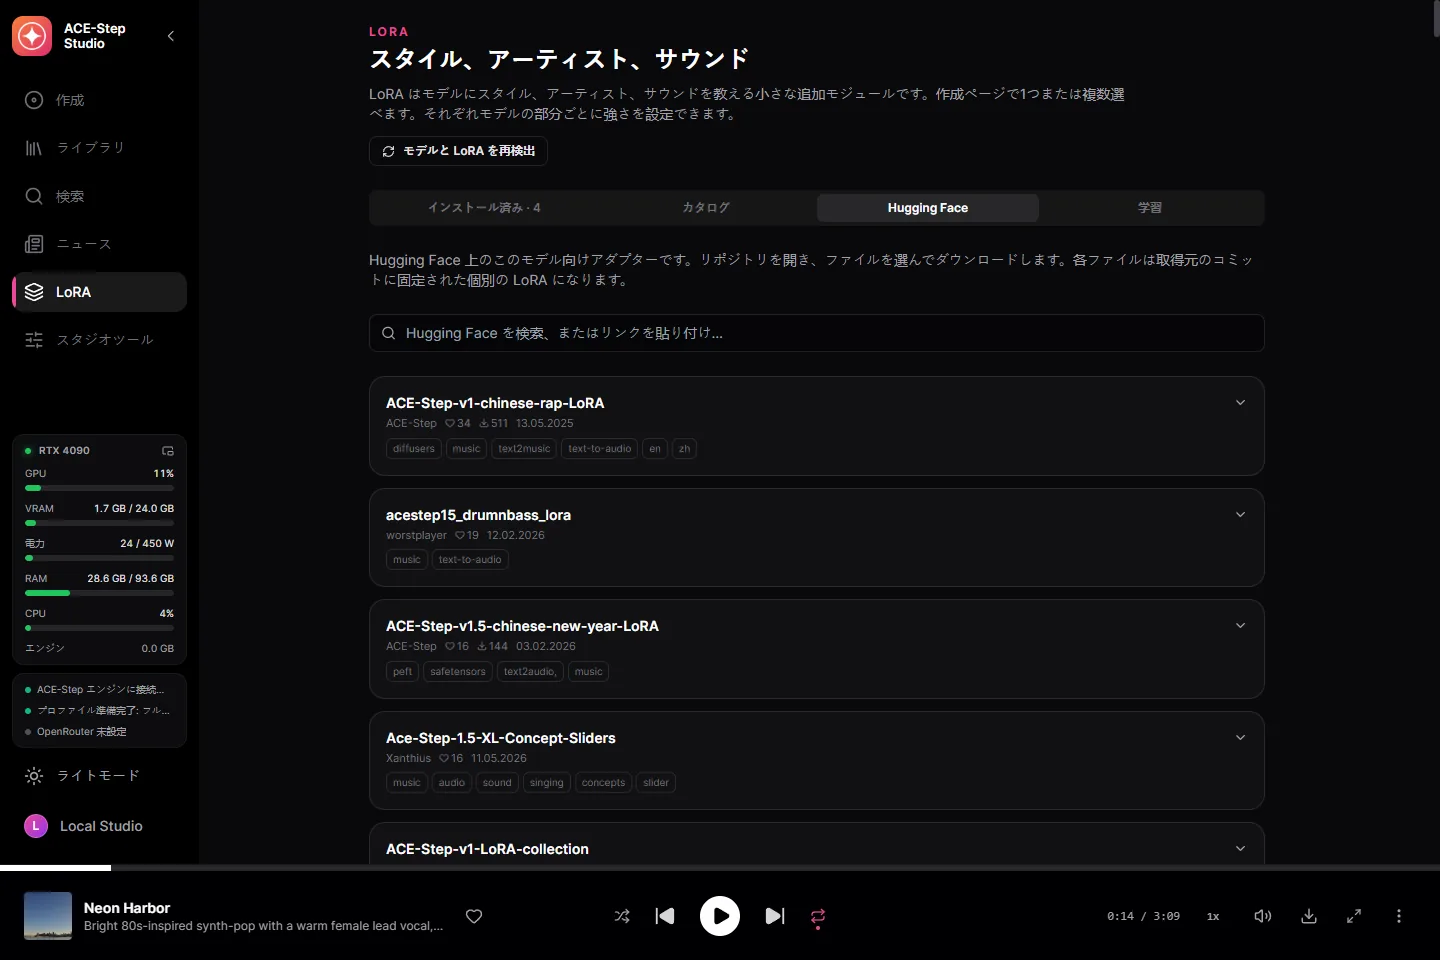
Task: Click the "peft" tag
Action: pos(402,672)
